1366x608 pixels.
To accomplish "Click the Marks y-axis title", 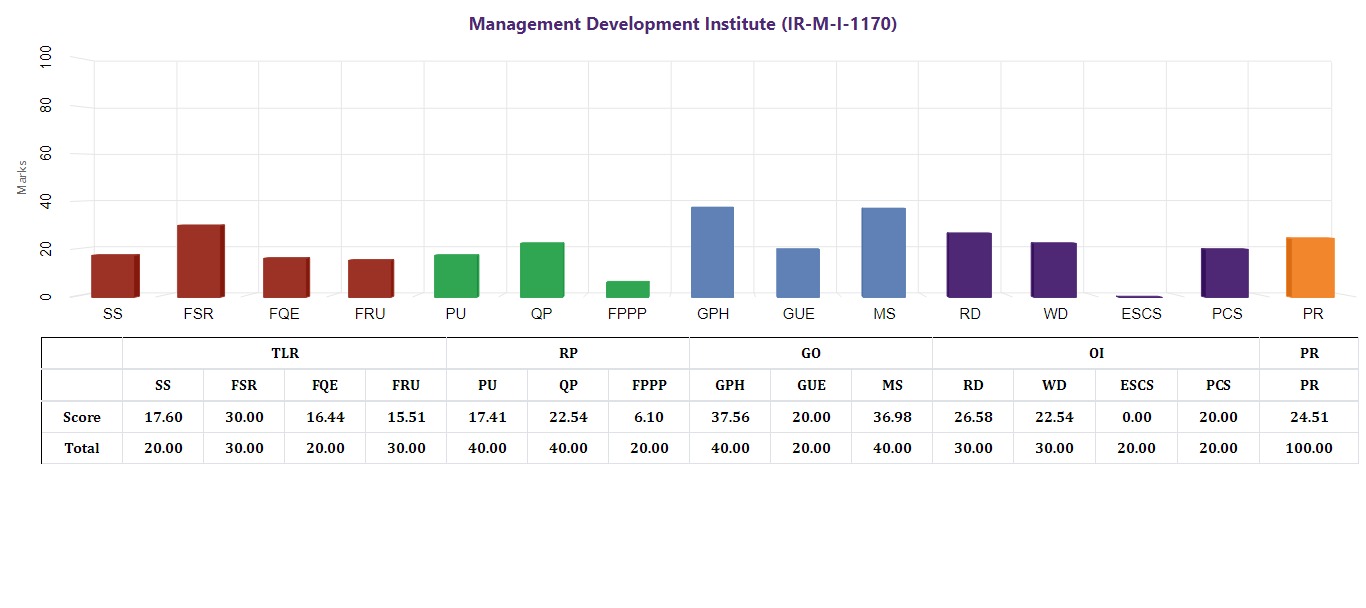I will [23, 177].
